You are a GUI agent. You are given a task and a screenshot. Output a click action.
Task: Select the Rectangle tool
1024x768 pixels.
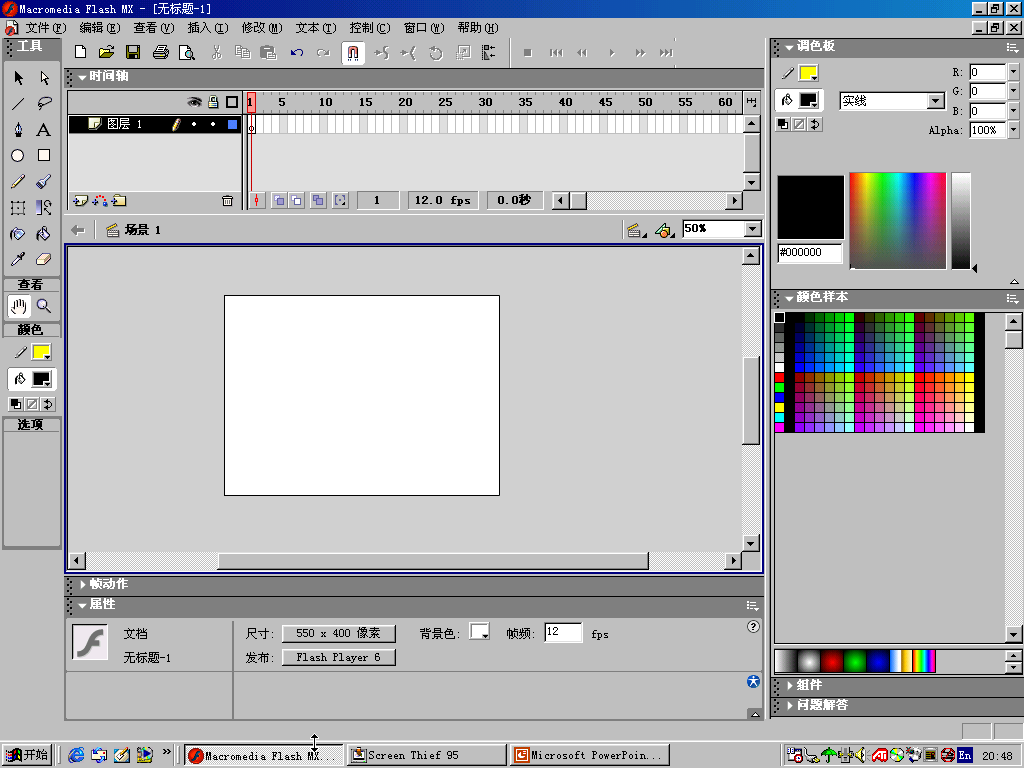click(44, 156)
